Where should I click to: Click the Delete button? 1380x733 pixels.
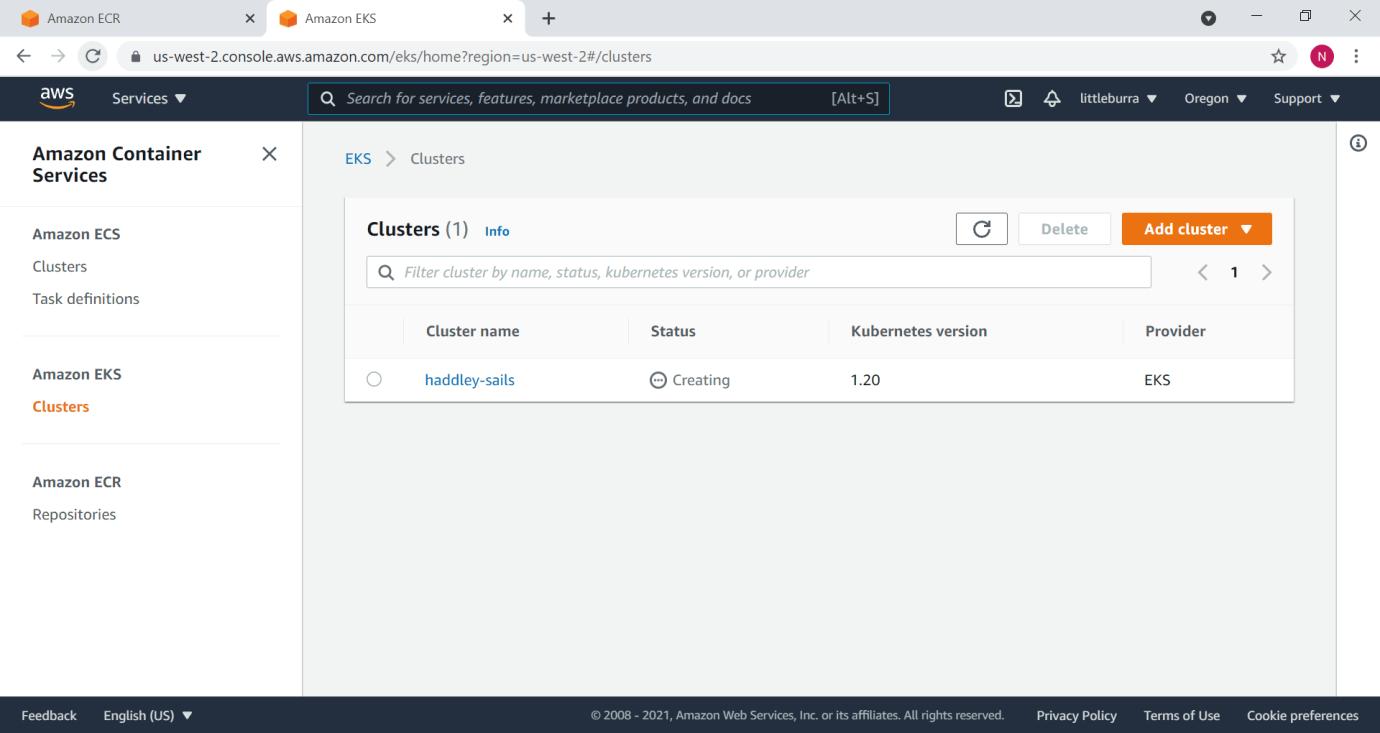(1064, 229)
